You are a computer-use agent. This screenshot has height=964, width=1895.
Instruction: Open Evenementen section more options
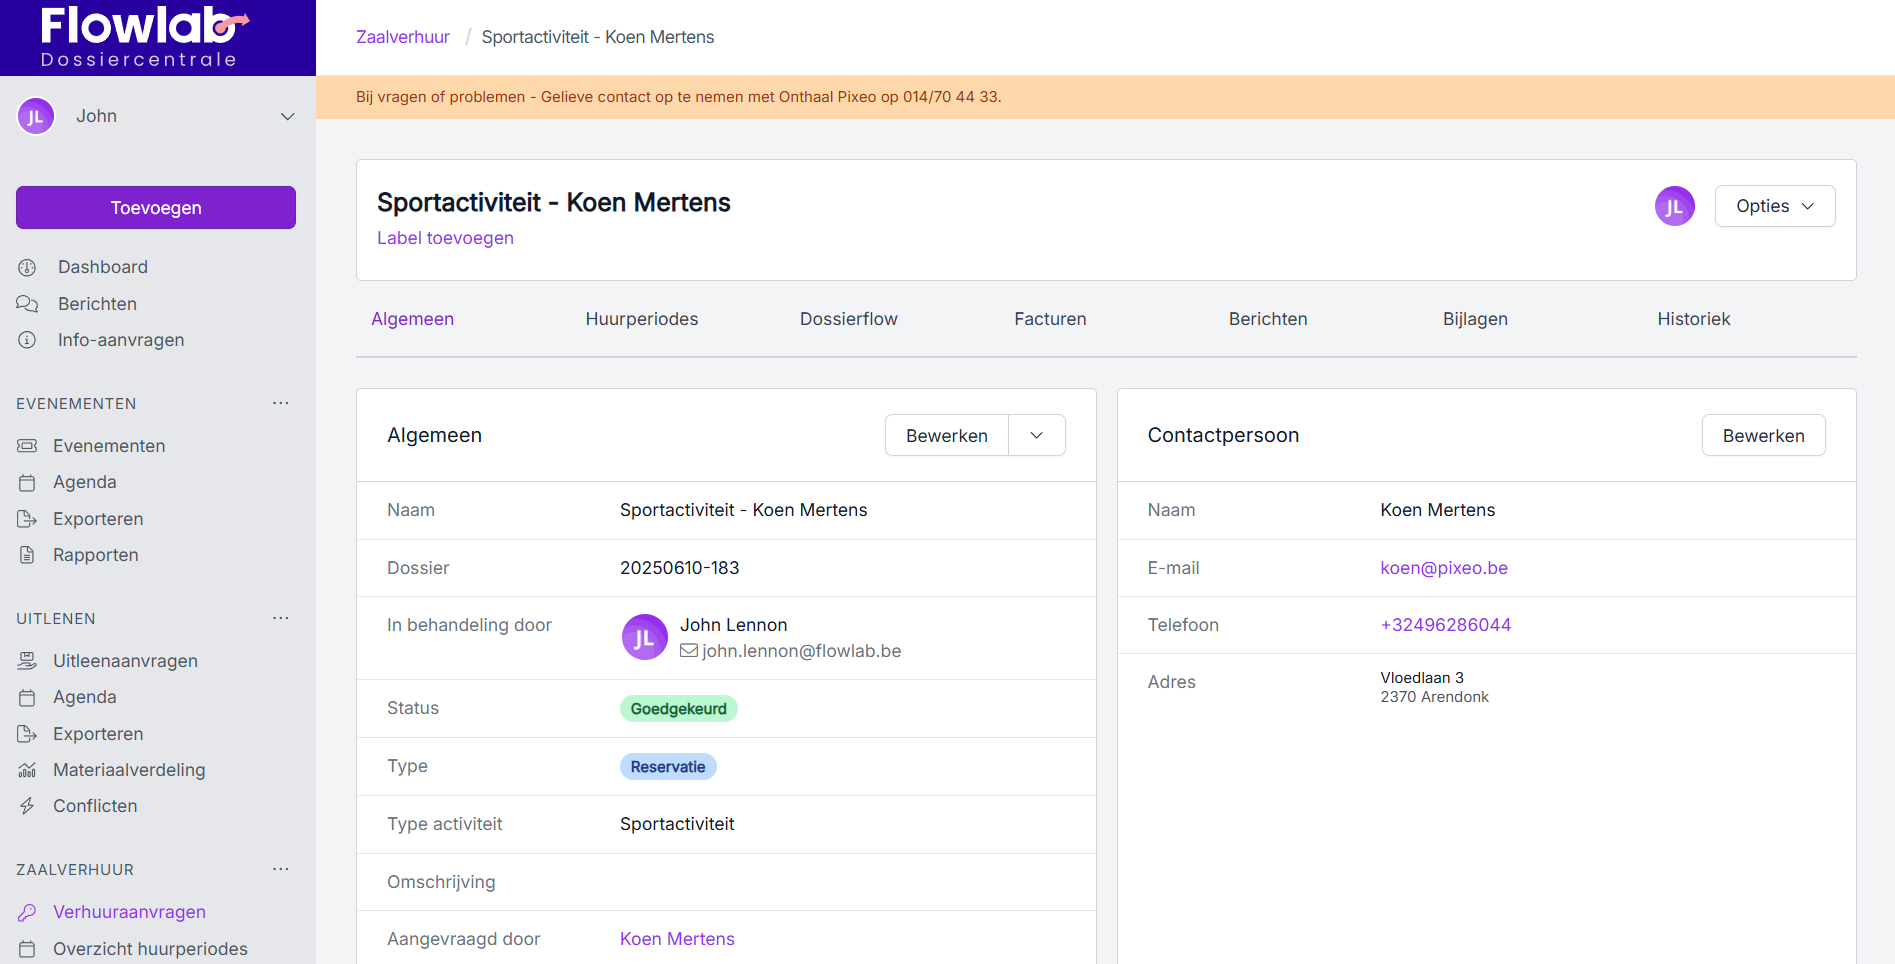(281, 403)
